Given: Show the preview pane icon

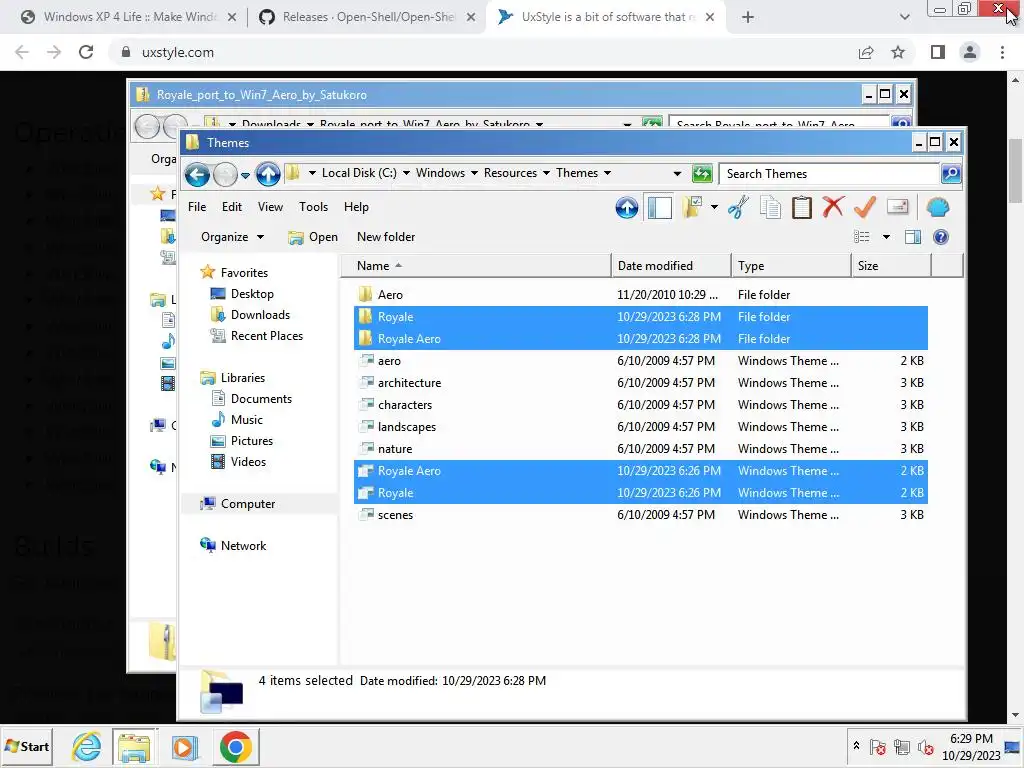Looking at the screenshot, I should click(913, 237).
